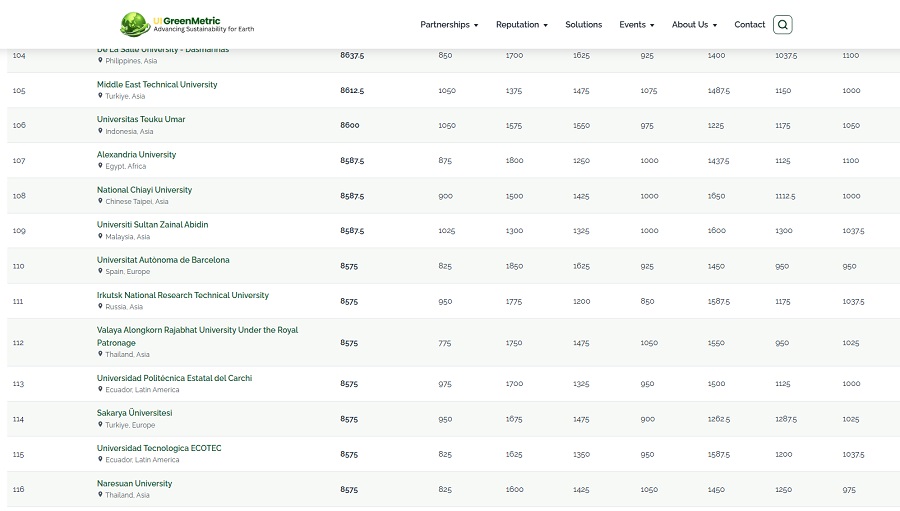Open the Solutions menu item
Image resolution: width=900 pixels, height=511 pixels.
click(583, 25)
